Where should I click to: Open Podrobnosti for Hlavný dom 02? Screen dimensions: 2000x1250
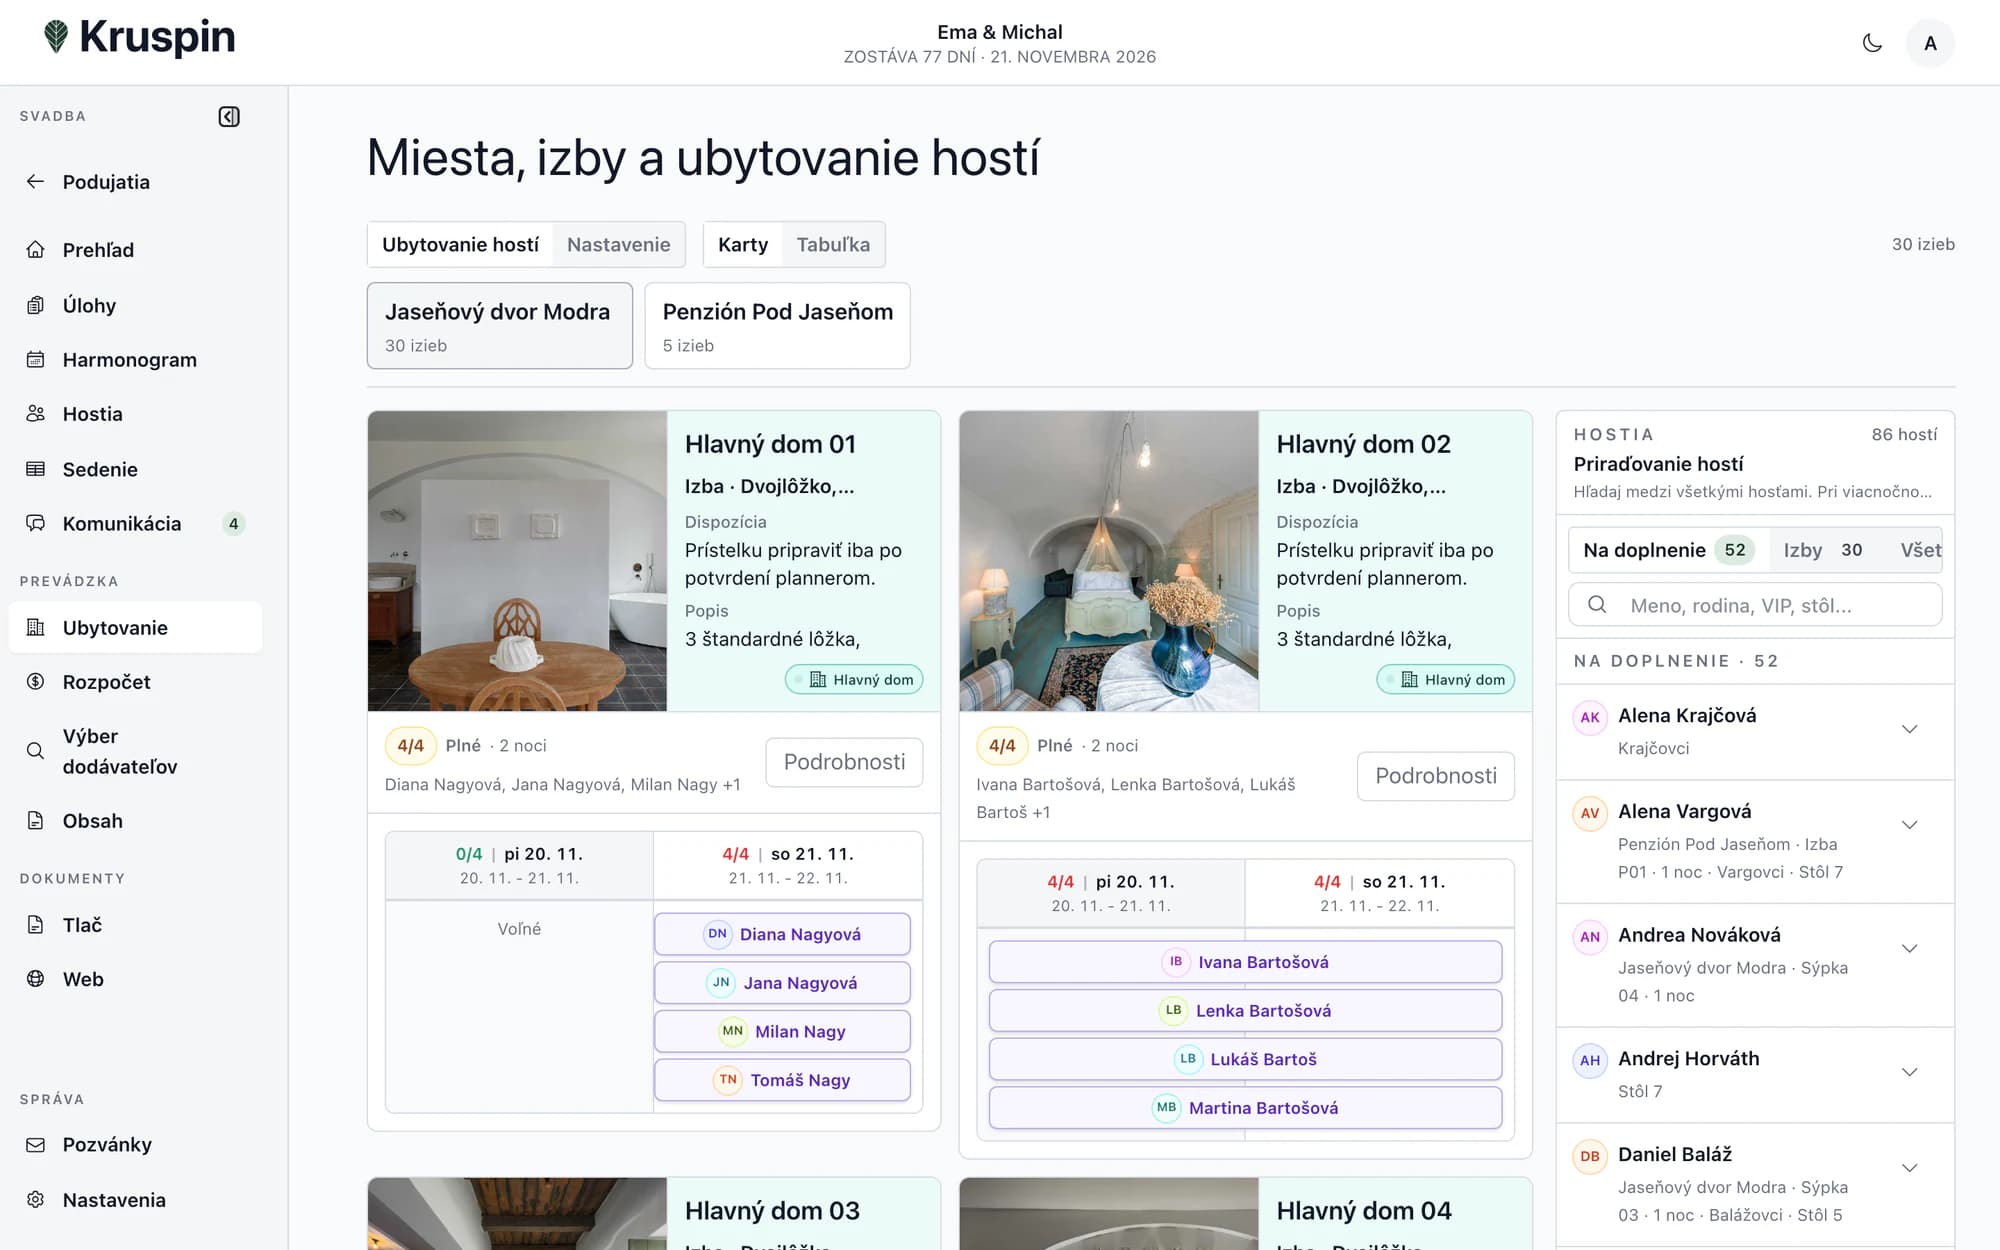(1435, 776)
